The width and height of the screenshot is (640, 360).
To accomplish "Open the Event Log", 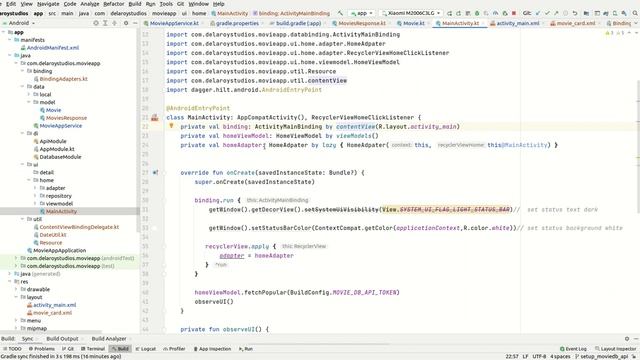I will pos(573,349).
